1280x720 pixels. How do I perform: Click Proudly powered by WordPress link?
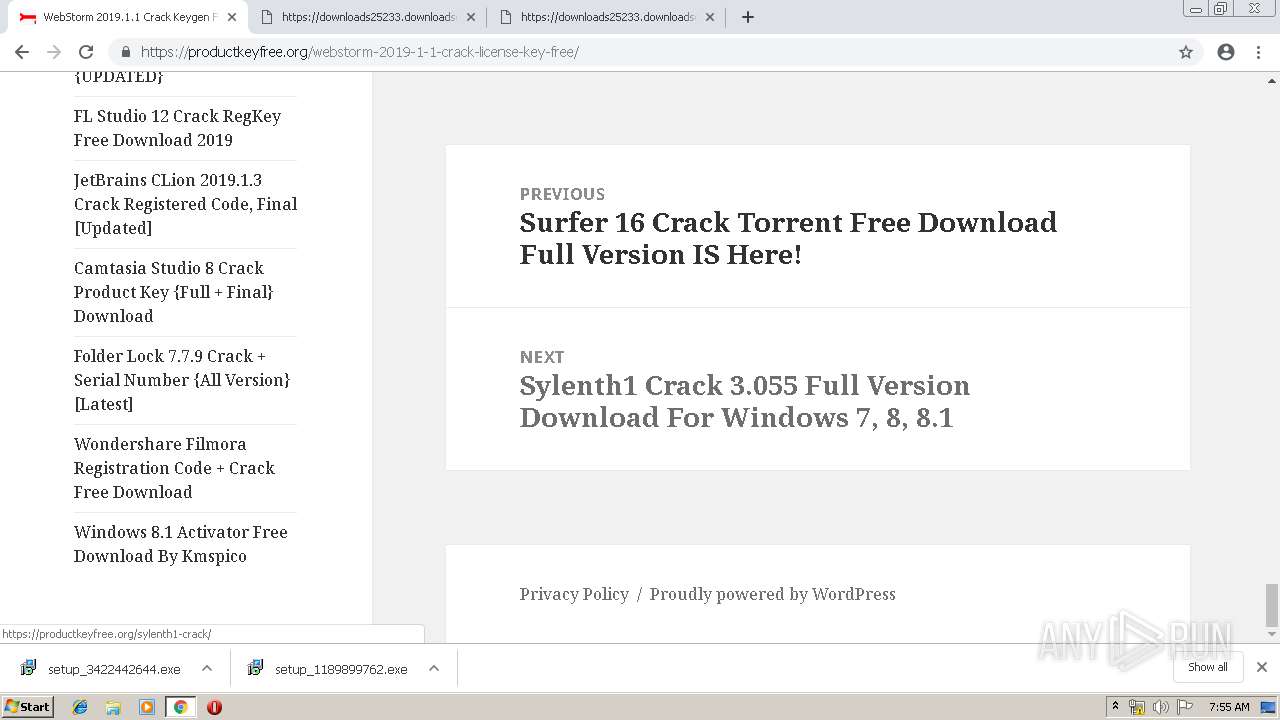pos(772,594)
